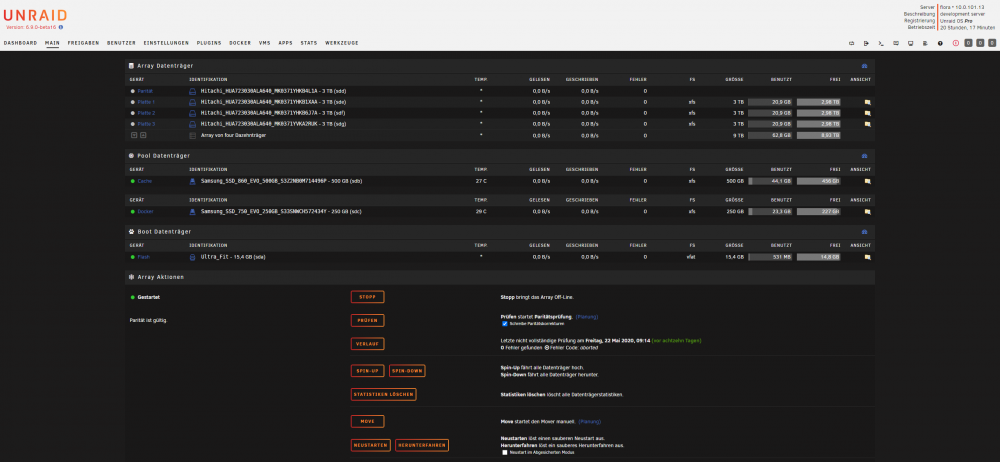Browse Cache pool via its folder icon
This screenshot has width=1000, height=462.
click(x=867, y=181)
